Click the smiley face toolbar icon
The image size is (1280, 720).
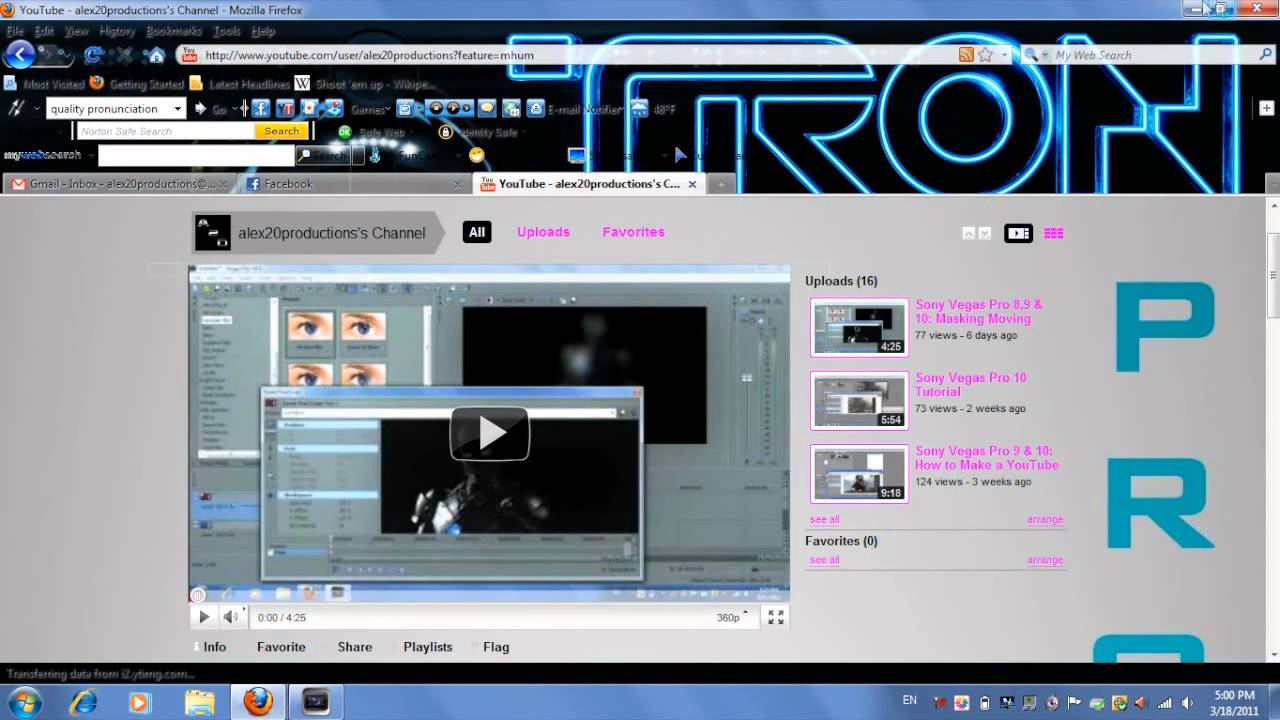tap(476, 155)
